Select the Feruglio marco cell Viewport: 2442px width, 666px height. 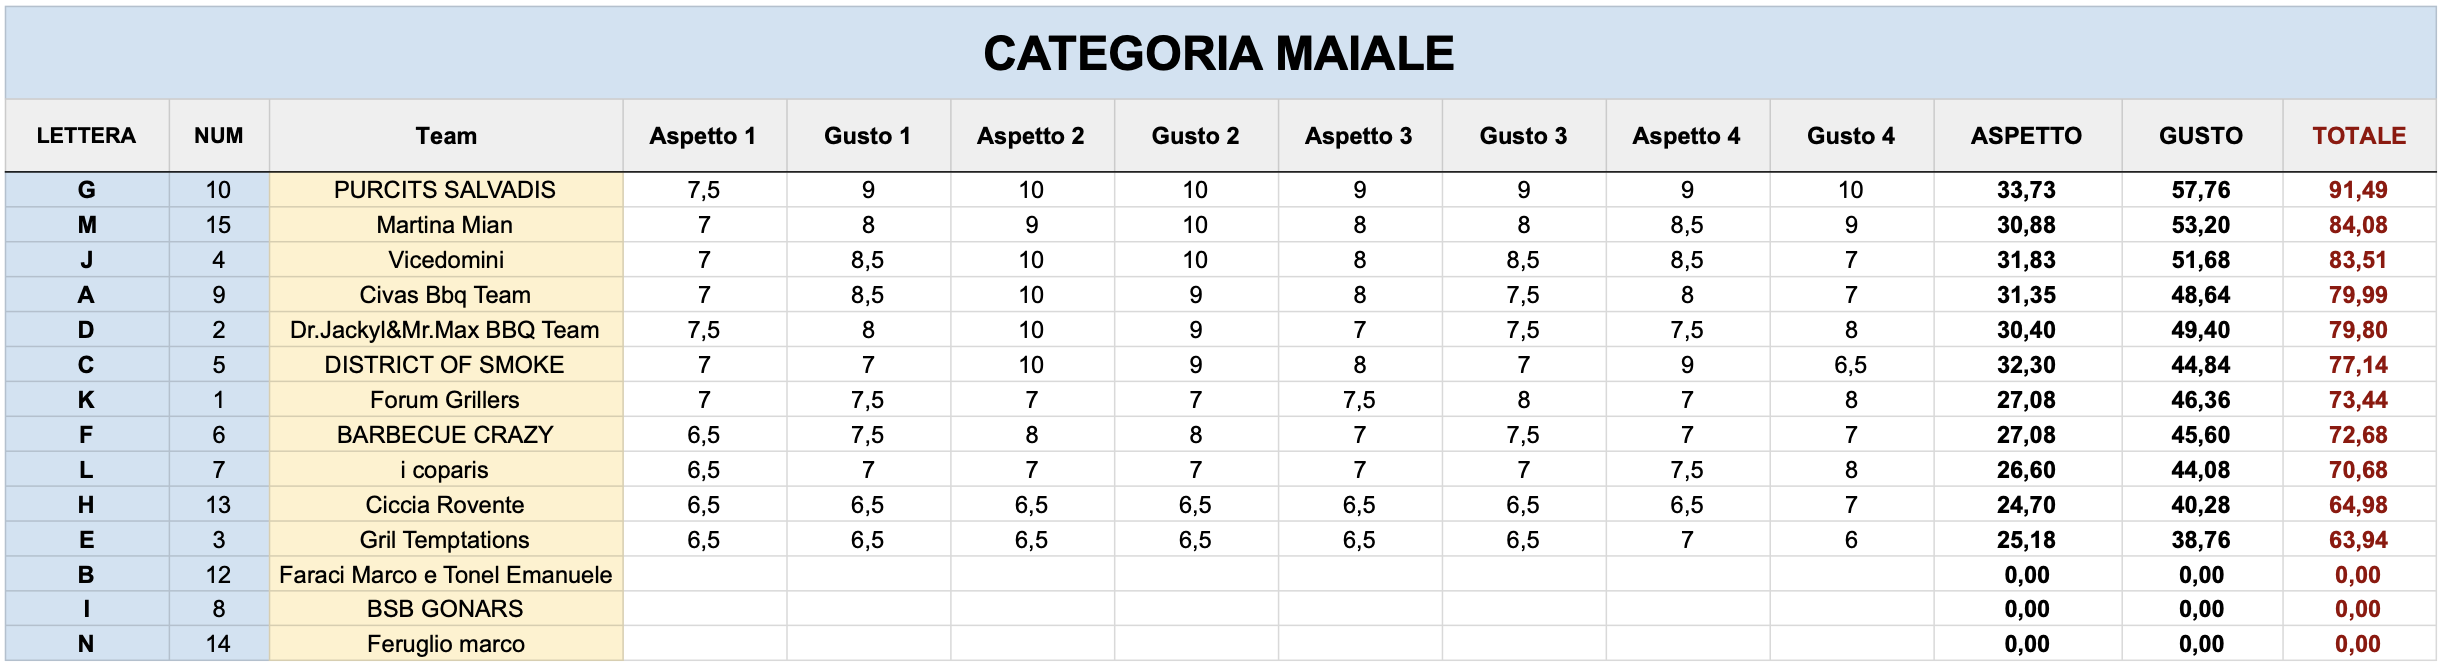pyautogui.click(x=446, y=644)
